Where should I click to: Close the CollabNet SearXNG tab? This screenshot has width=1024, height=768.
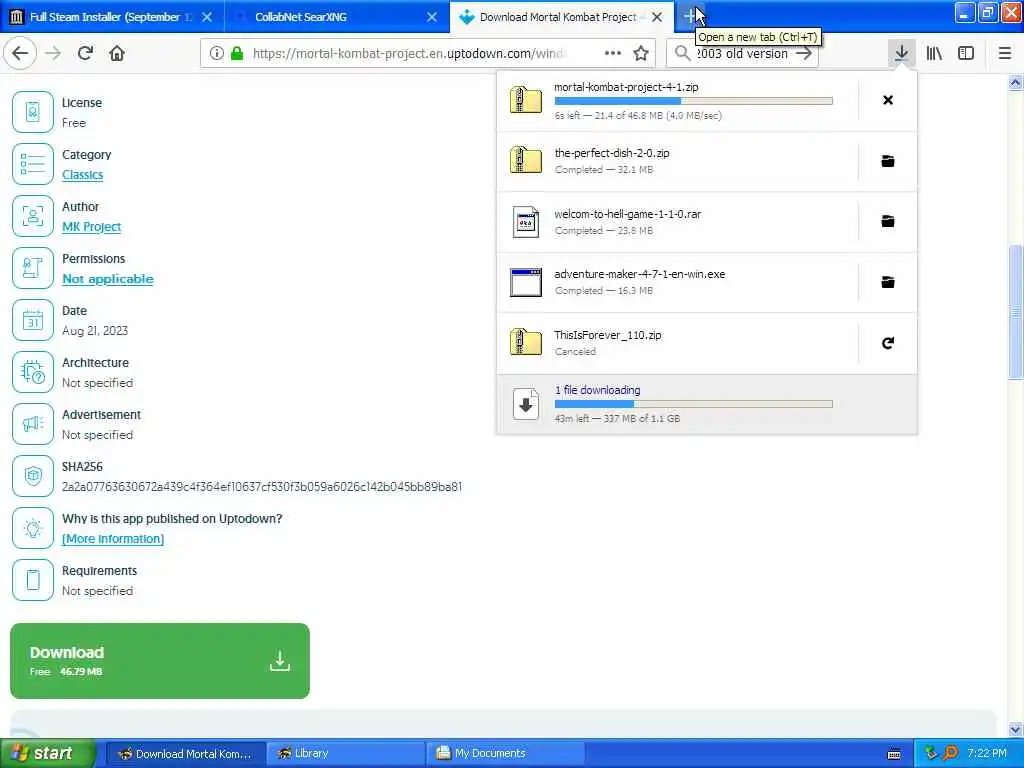tap(432, 17)
